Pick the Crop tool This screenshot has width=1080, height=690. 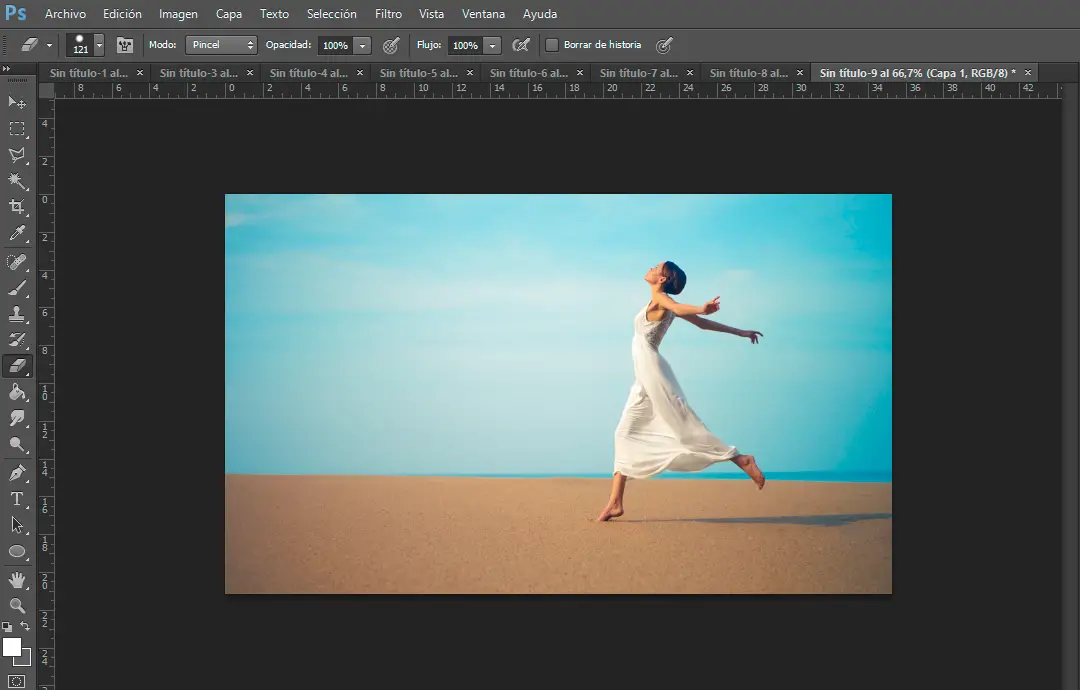pos(17,207)
